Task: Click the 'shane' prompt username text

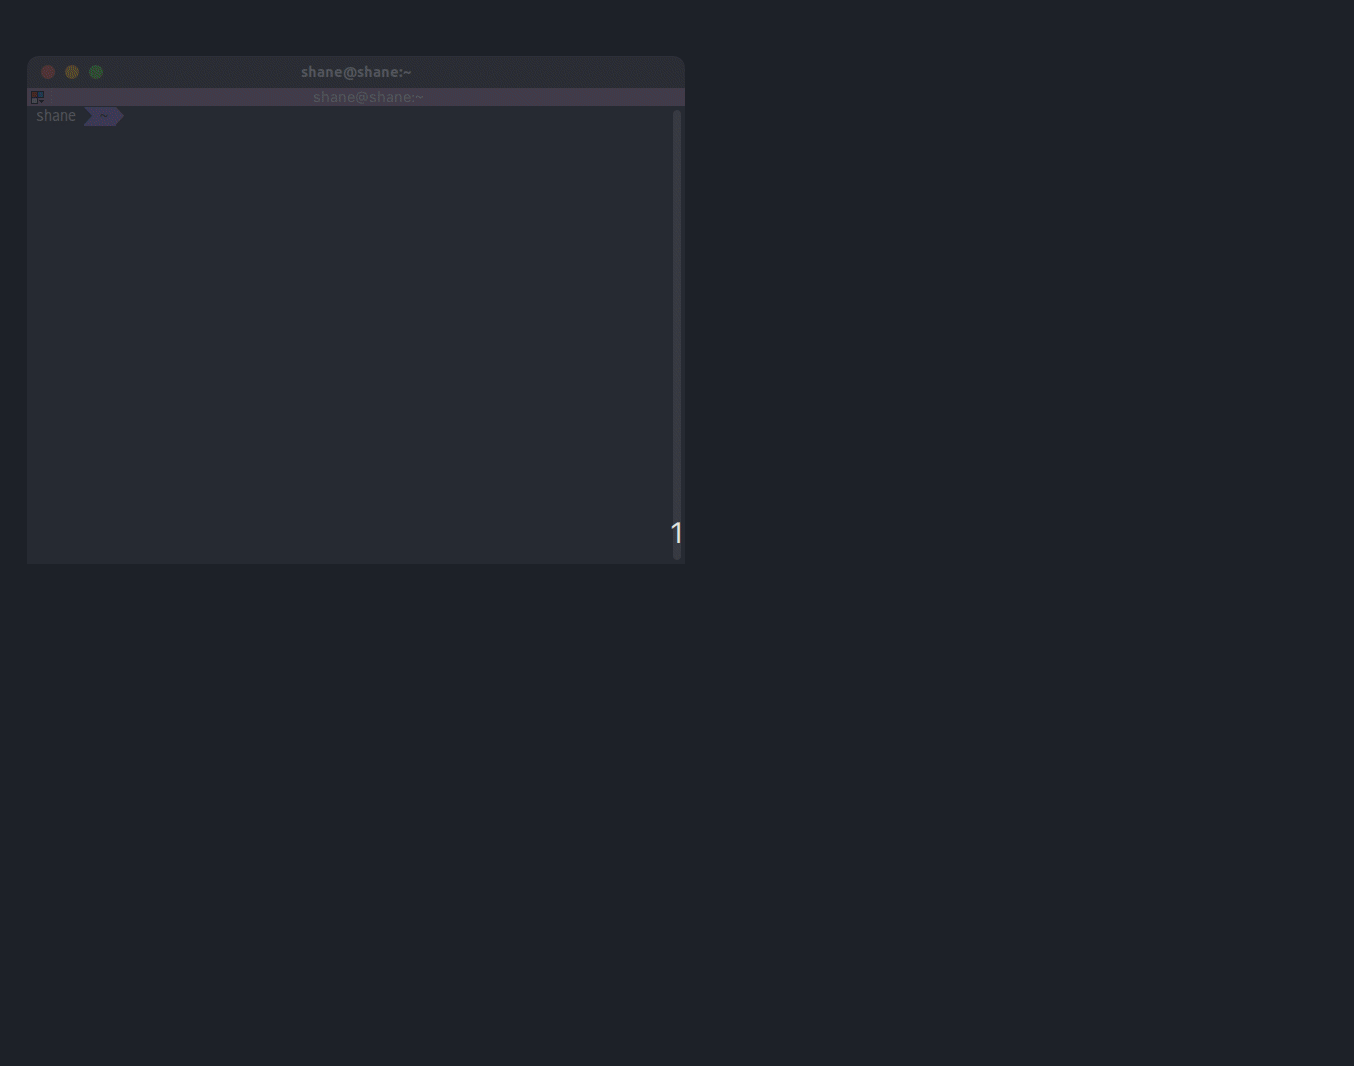Action: [x=56, y=116]
